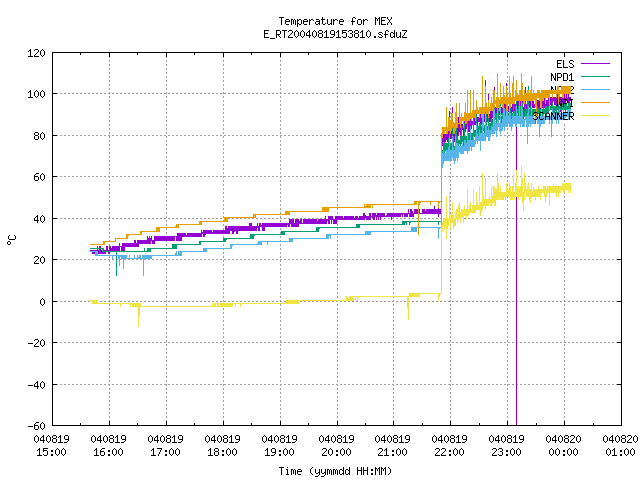Click the y-axis value 80
Viewport: 640px width, 480px height.
40,136
